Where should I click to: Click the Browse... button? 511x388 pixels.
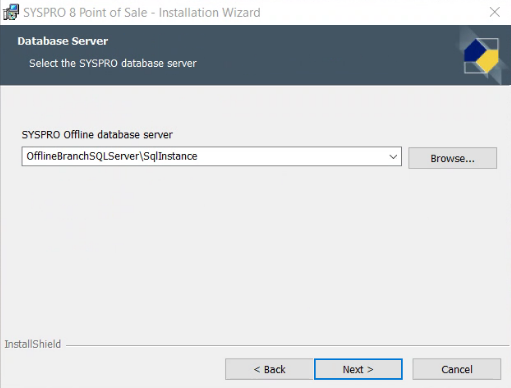click(x=452, y=158)
